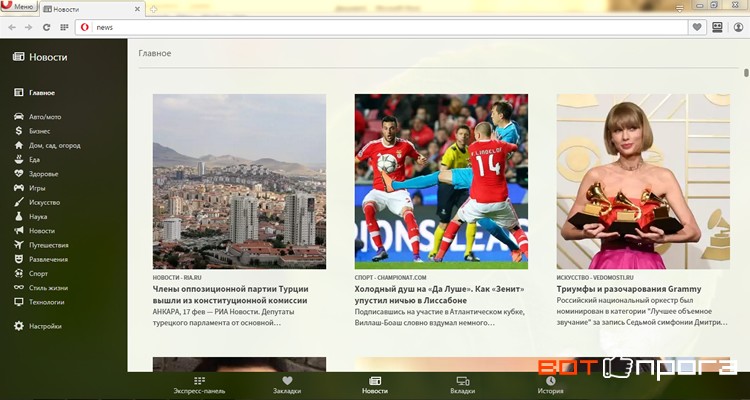Open the user account icon

(739, 27)
